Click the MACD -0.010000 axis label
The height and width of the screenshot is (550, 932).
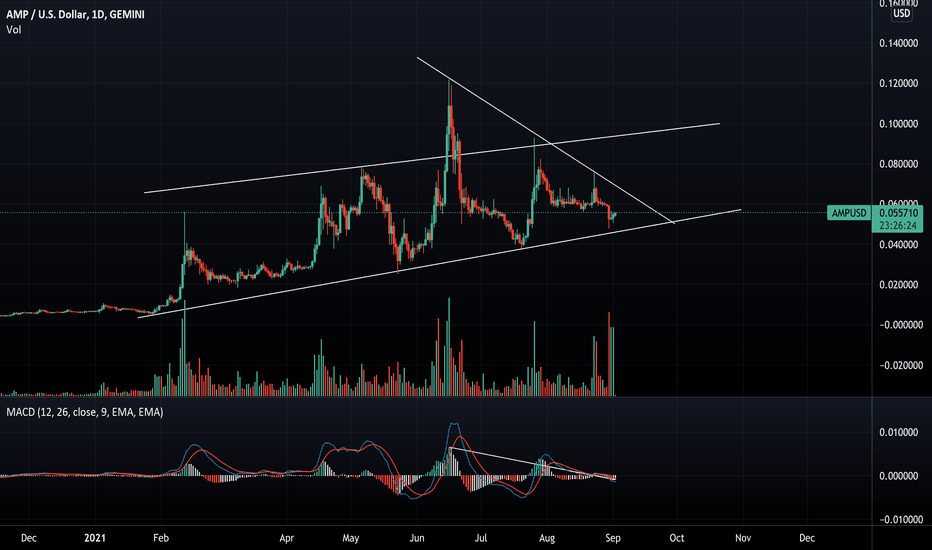[900, 519]
